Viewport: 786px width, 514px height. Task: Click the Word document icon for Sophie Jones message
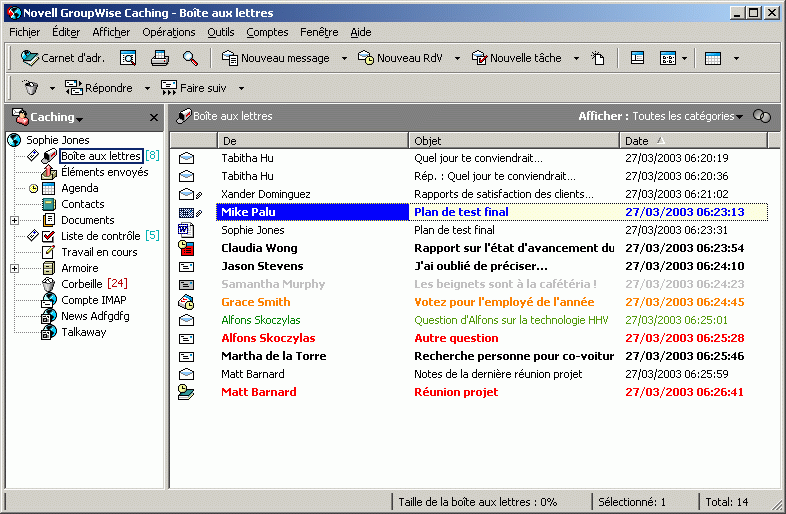186,230
